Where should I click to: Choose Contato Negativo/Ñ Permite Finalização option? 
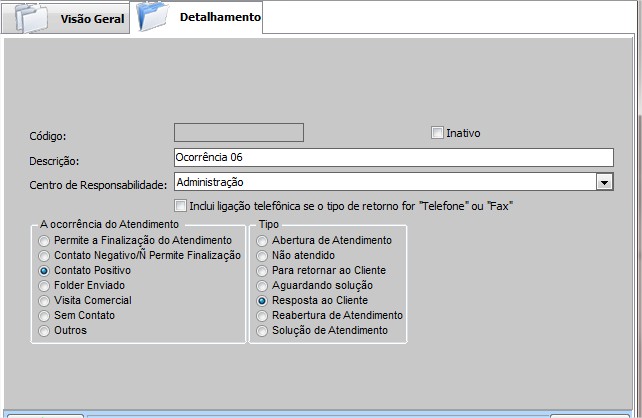[44, 256]
